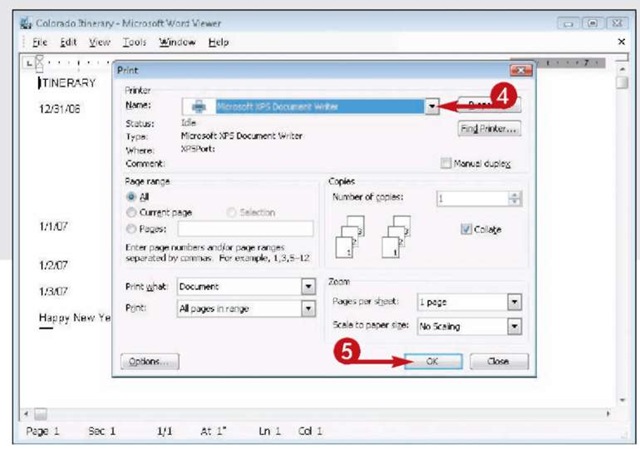640x449 pixels.
Task: Click the Col 1 status bar entry
Action: pos(310,431)
